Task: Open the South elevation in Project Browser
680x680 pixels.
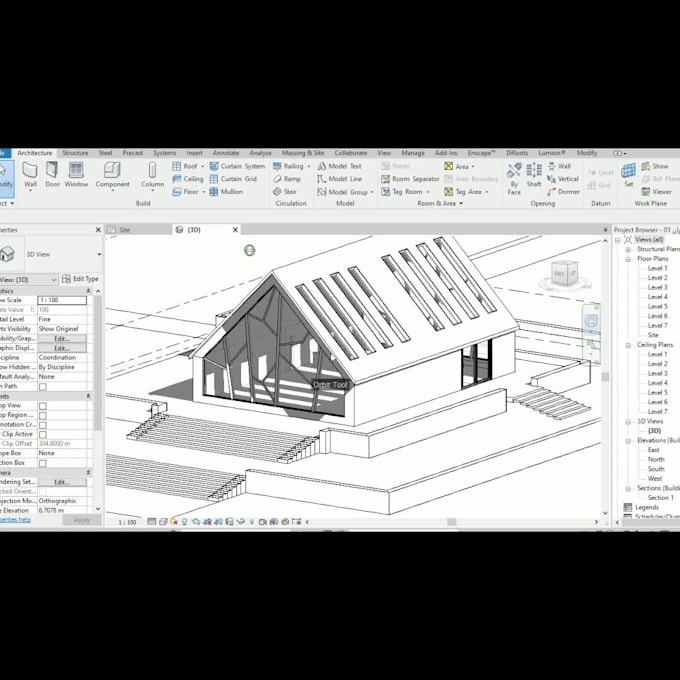Action: (656, 469)
